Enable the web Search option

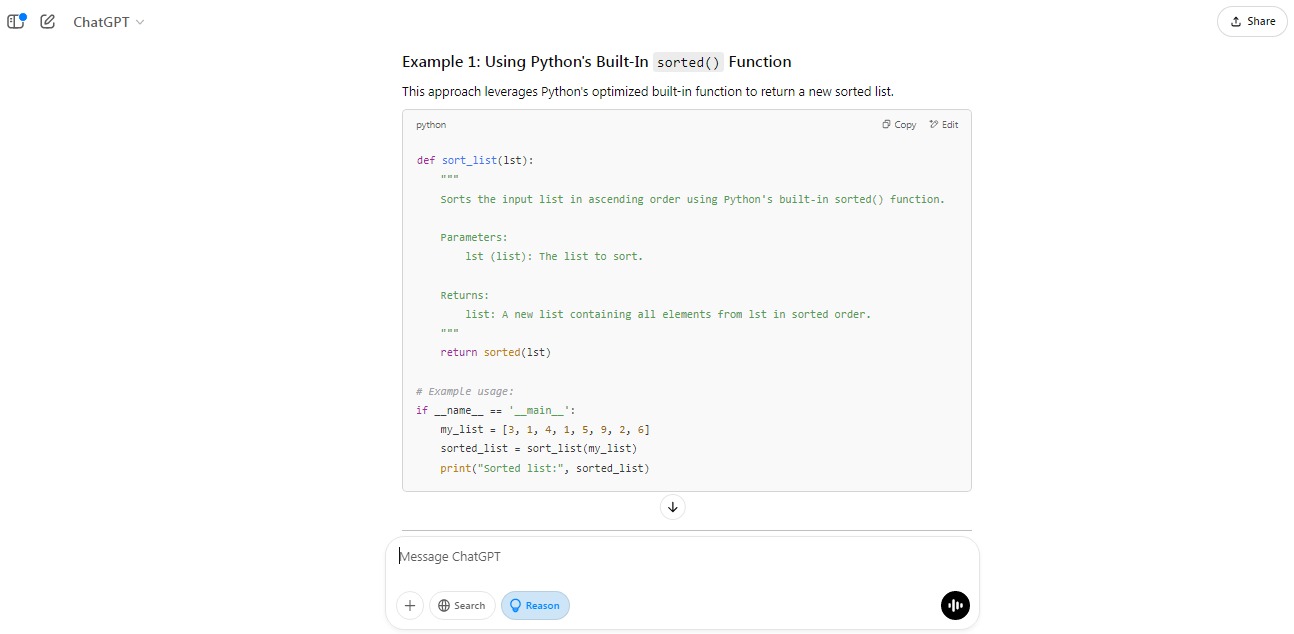(462, 605)
